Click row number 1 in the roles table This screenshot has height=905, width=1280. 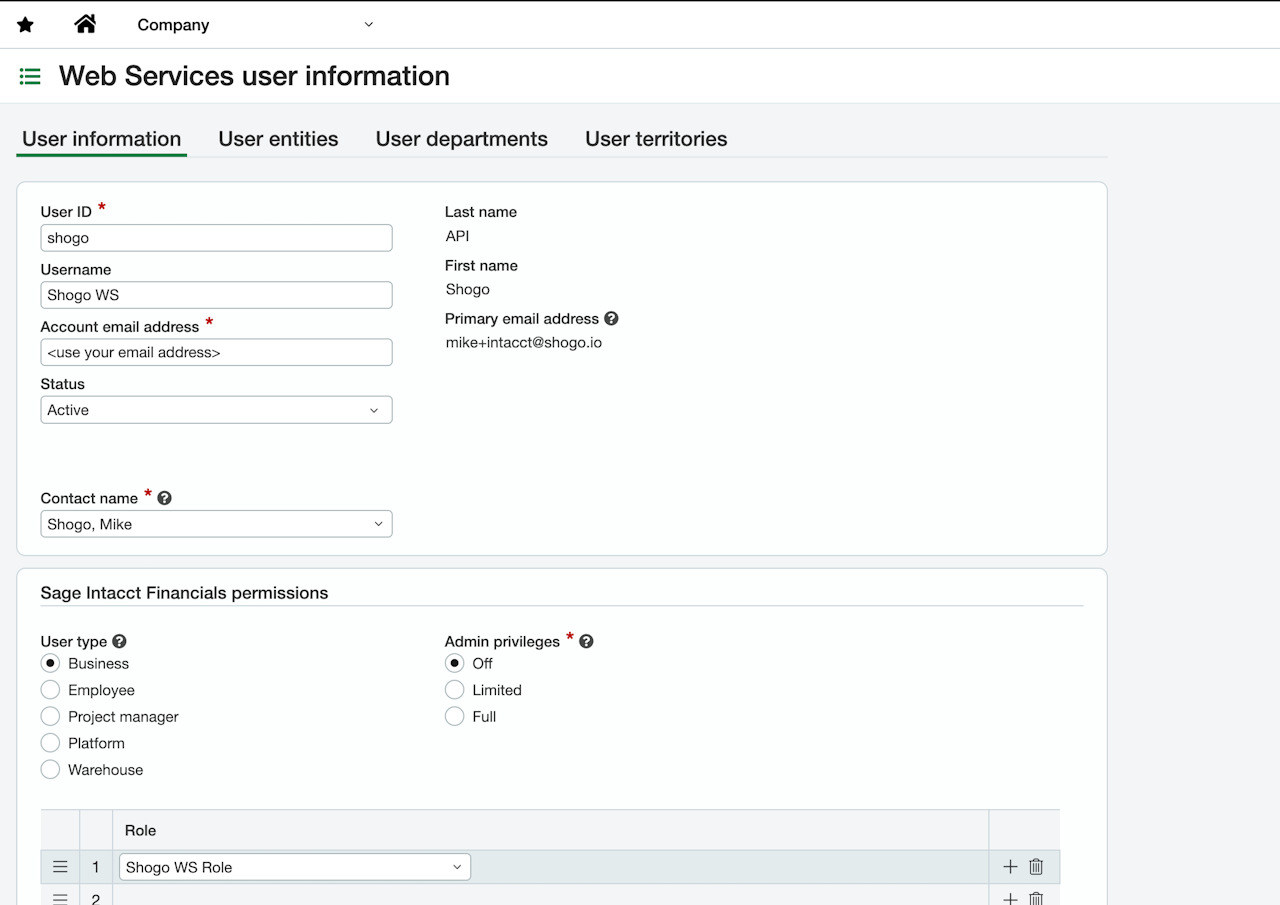[x=96, y=867]
